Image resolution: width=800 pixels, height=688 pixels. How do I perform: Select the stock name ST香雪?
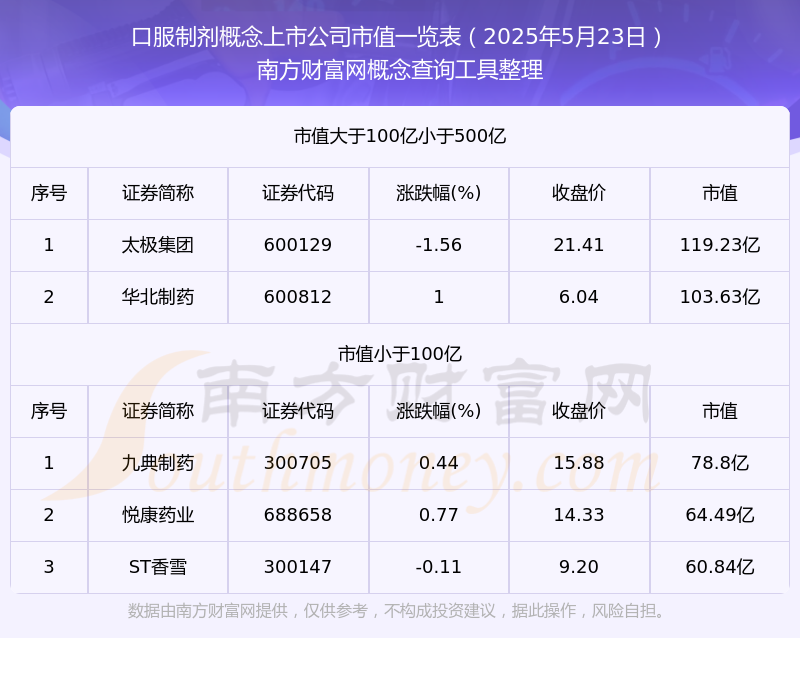(158, 567)
